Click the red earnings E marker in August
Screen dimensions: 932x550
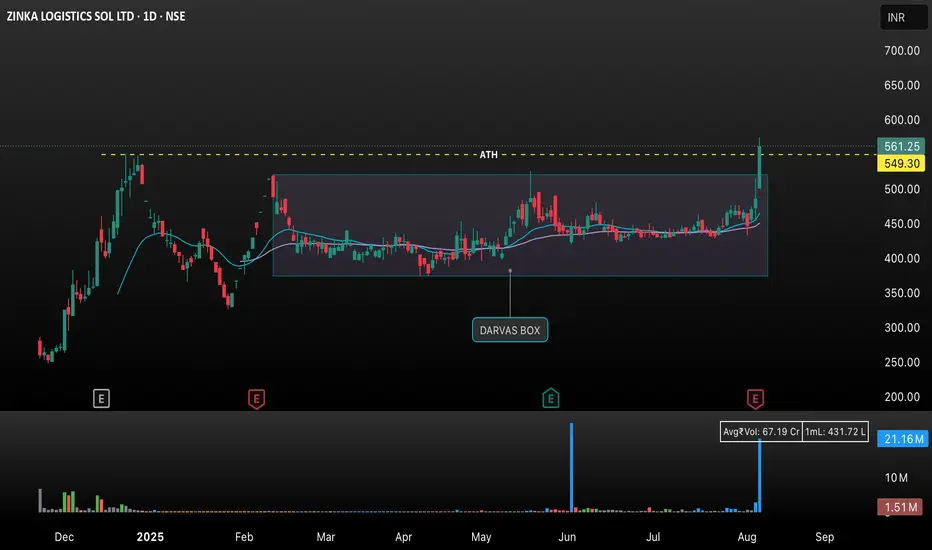(x=755, y=398)
